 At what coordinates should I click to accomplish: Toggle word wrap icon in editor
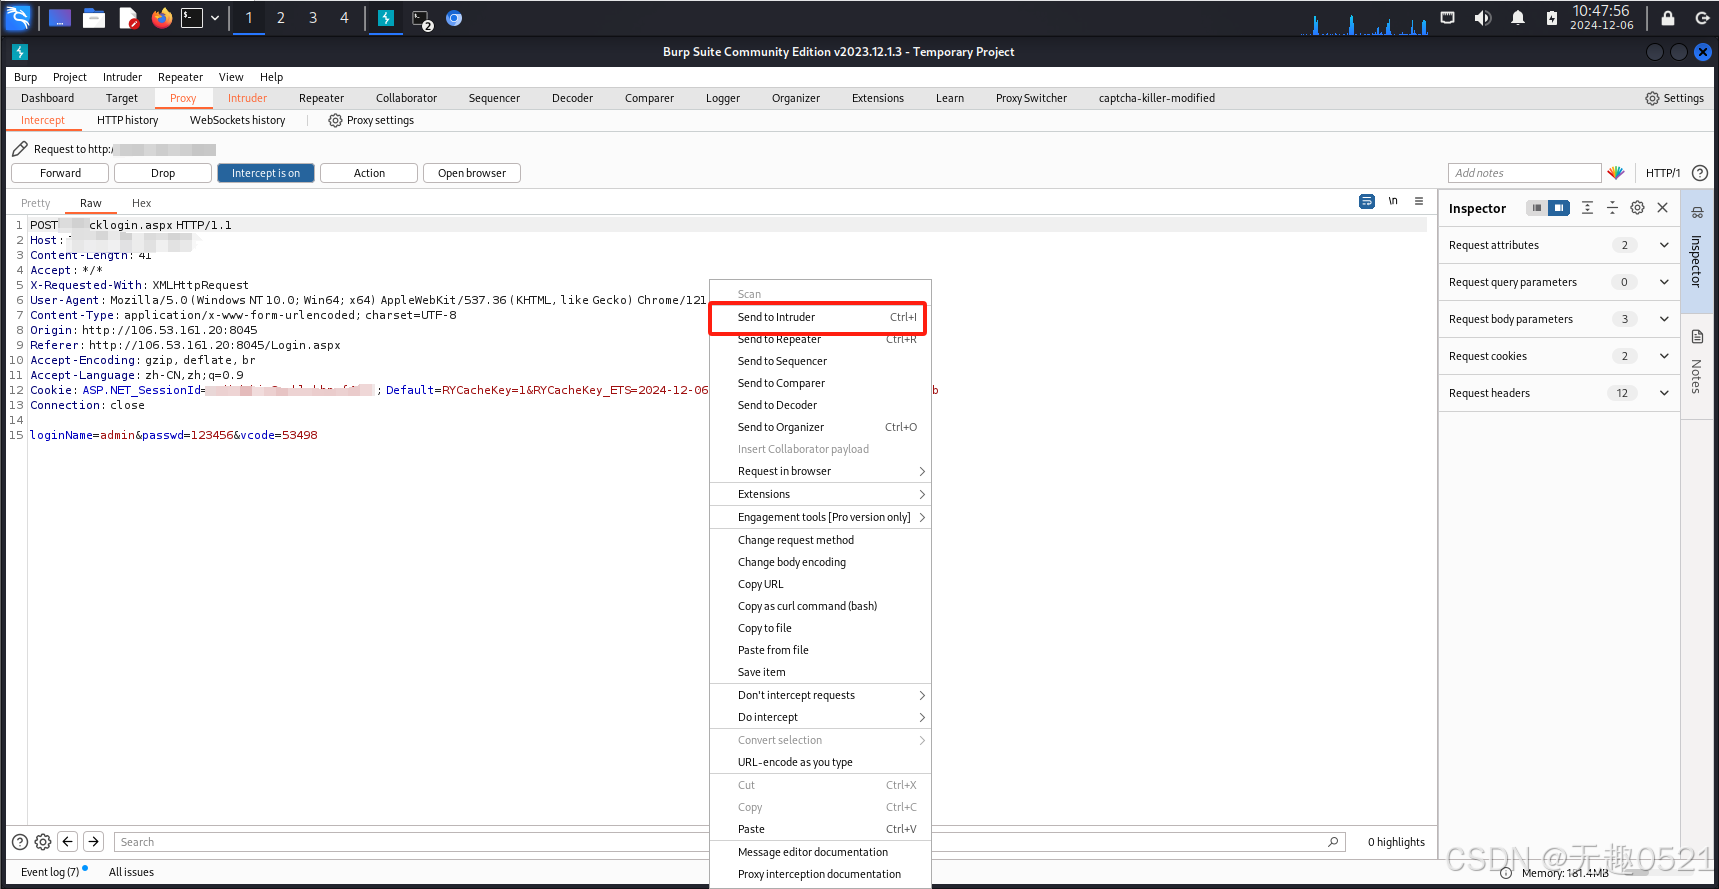point(1367,201)
